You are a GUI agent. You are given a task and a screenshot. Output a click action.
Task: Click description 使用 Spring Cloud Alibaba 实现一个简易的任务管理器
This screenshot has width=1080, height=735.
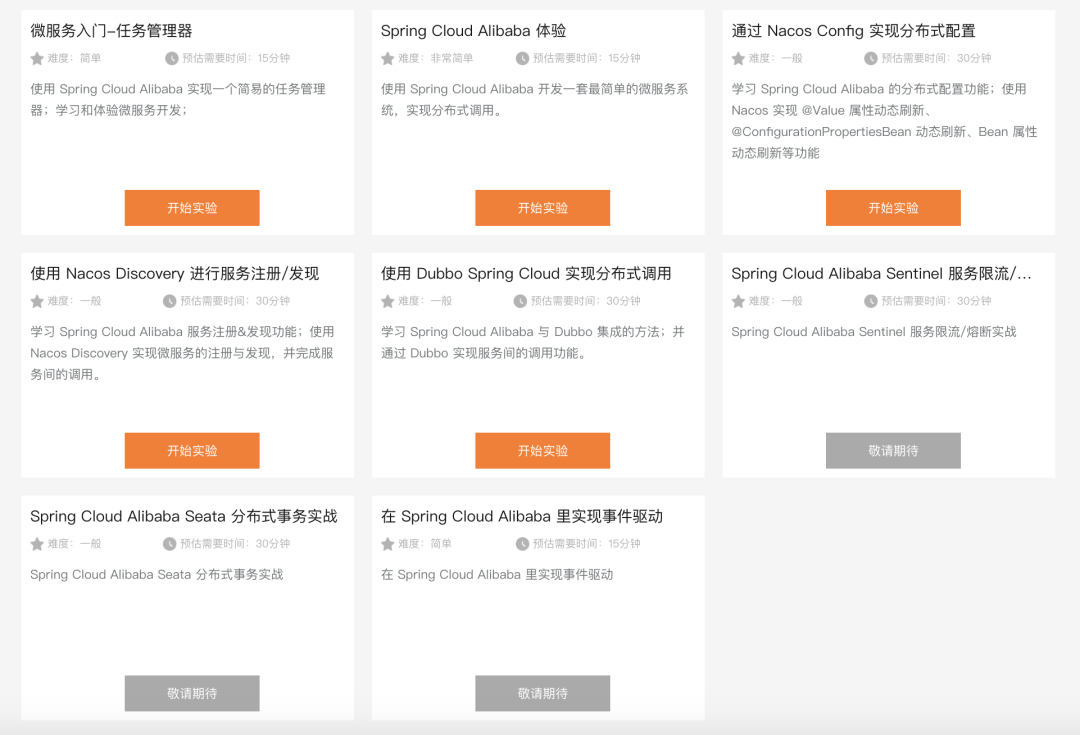click(x=178, y=99)
